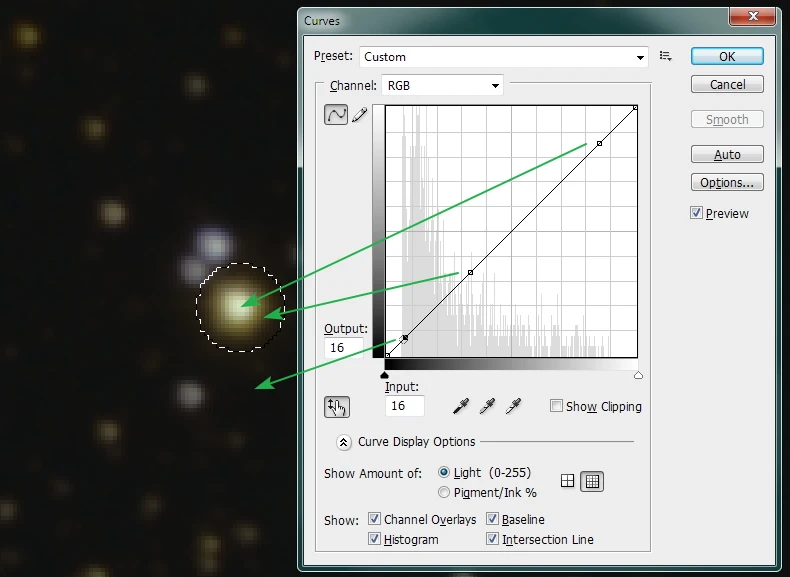790x577 pixels.
Task: Switch to simple 4x4 grid icon
Action: pos(568,481)
